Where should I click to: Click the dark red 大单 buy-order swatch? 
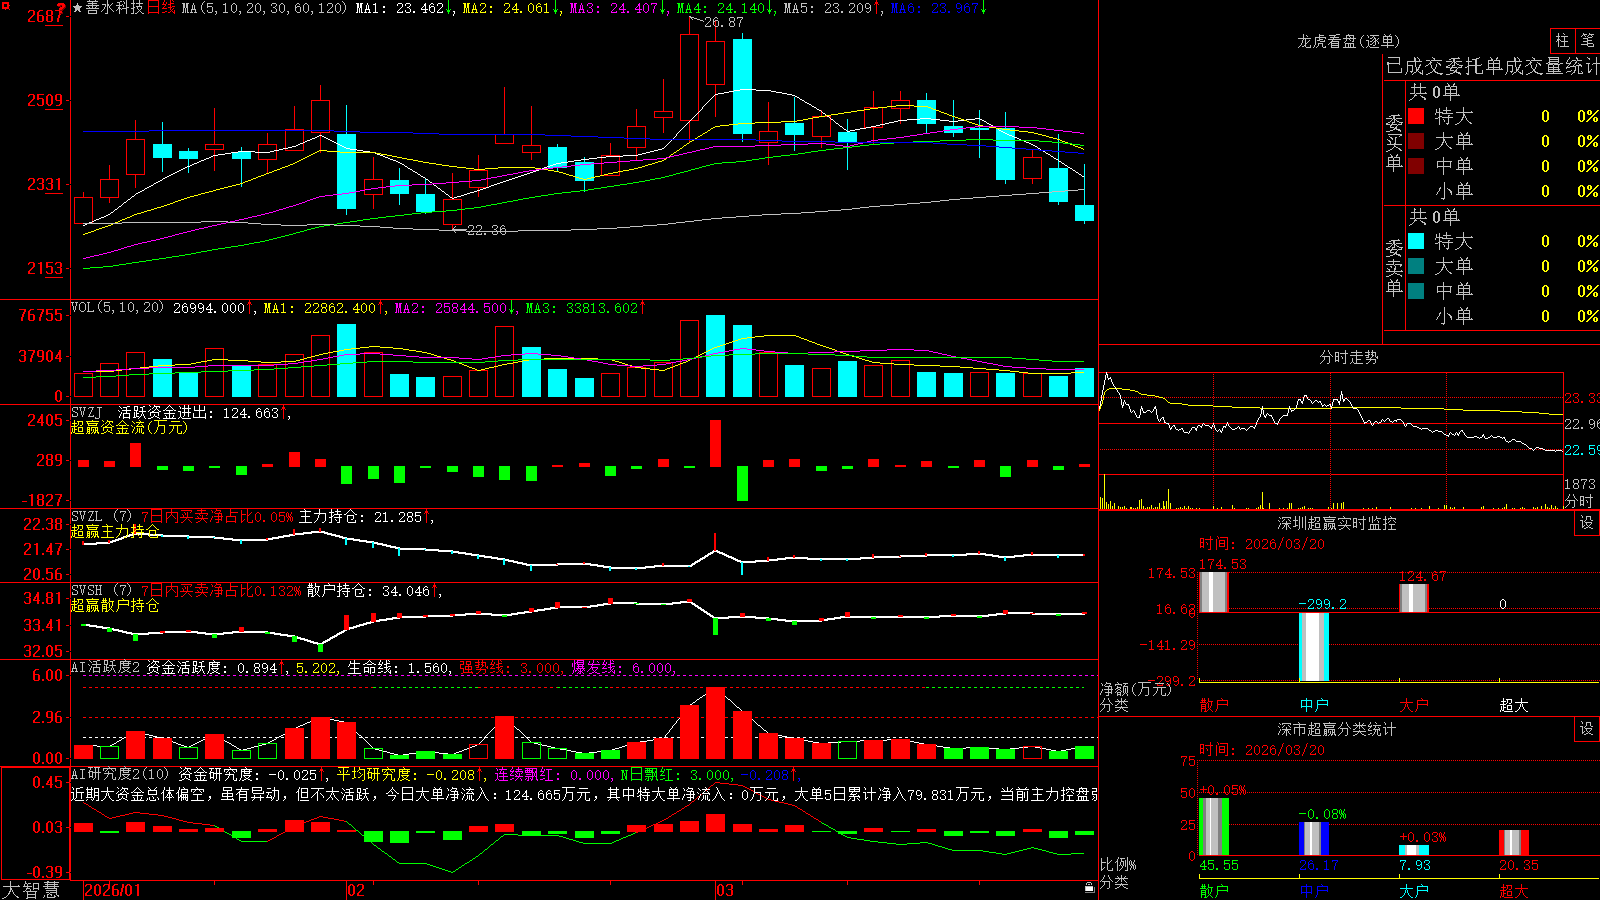1416,141
